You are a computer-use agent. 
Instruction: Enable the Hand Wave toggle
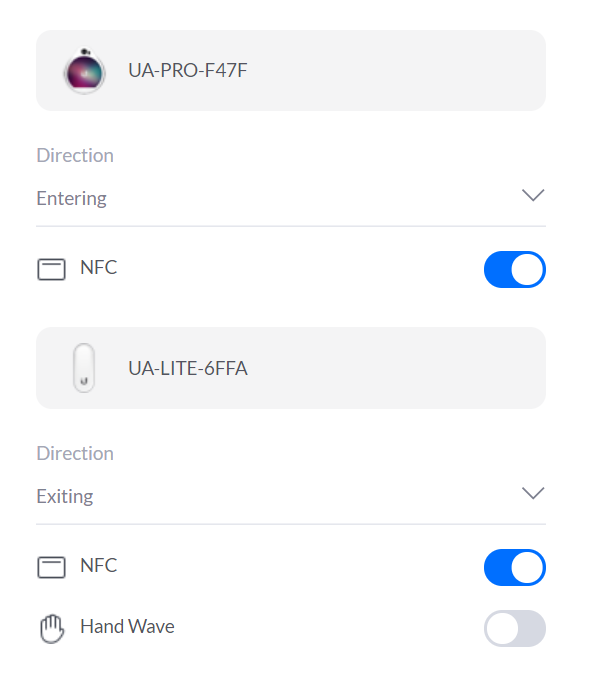tap(514, 628)
